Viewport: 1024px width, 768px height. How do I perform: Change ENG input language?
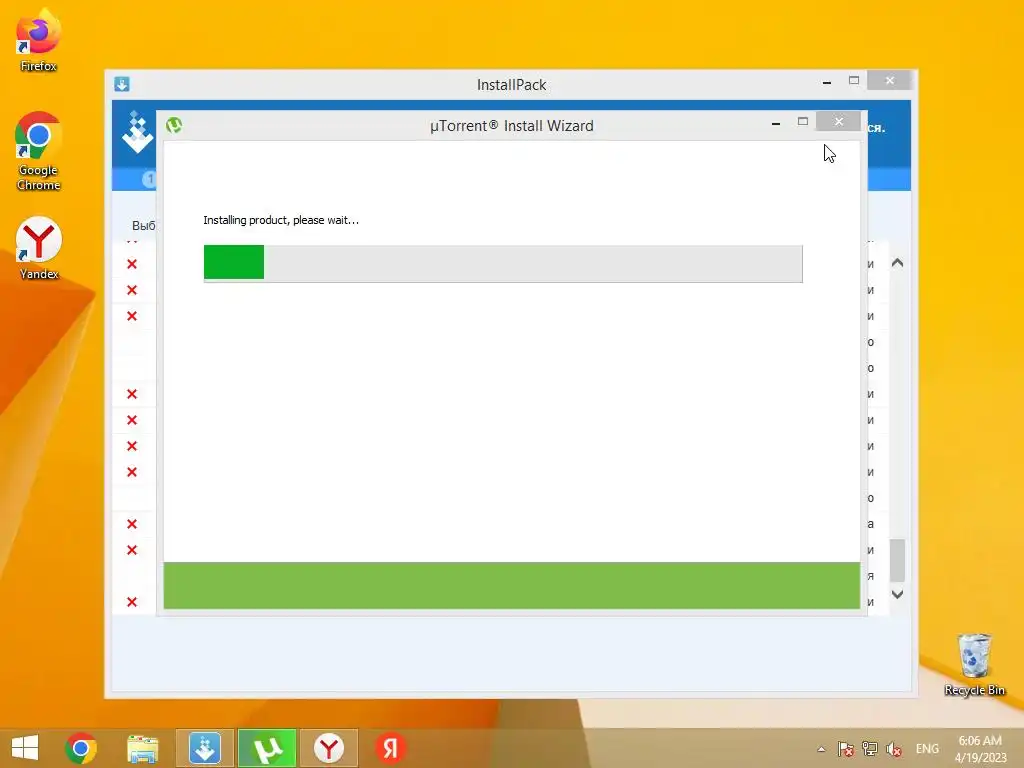(x=927, y=749)
